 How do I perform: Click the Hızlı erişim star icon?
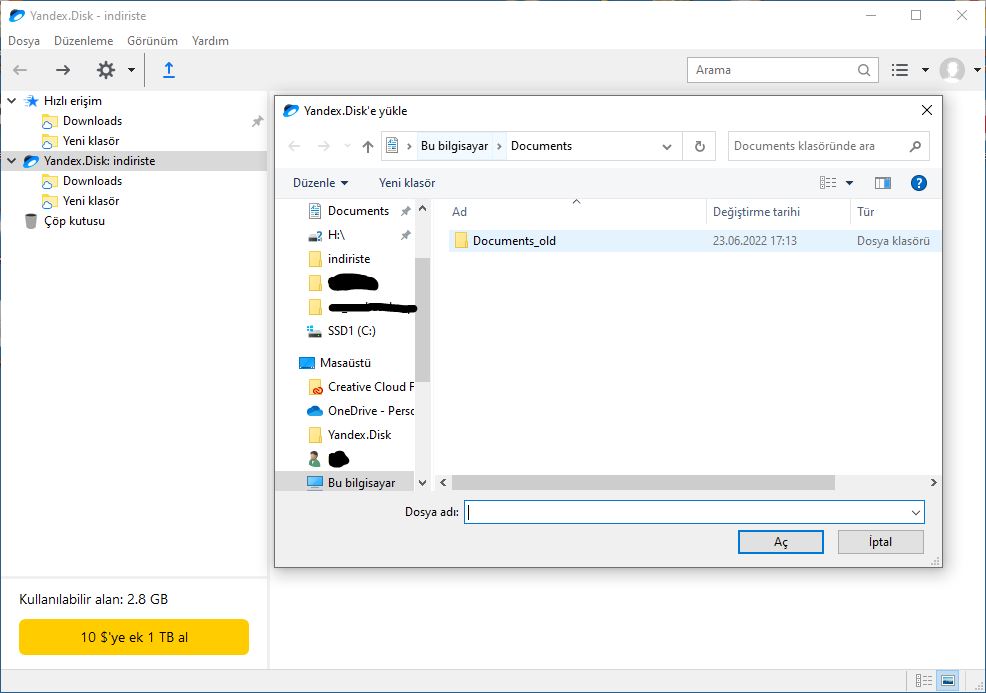pos(31,101)
